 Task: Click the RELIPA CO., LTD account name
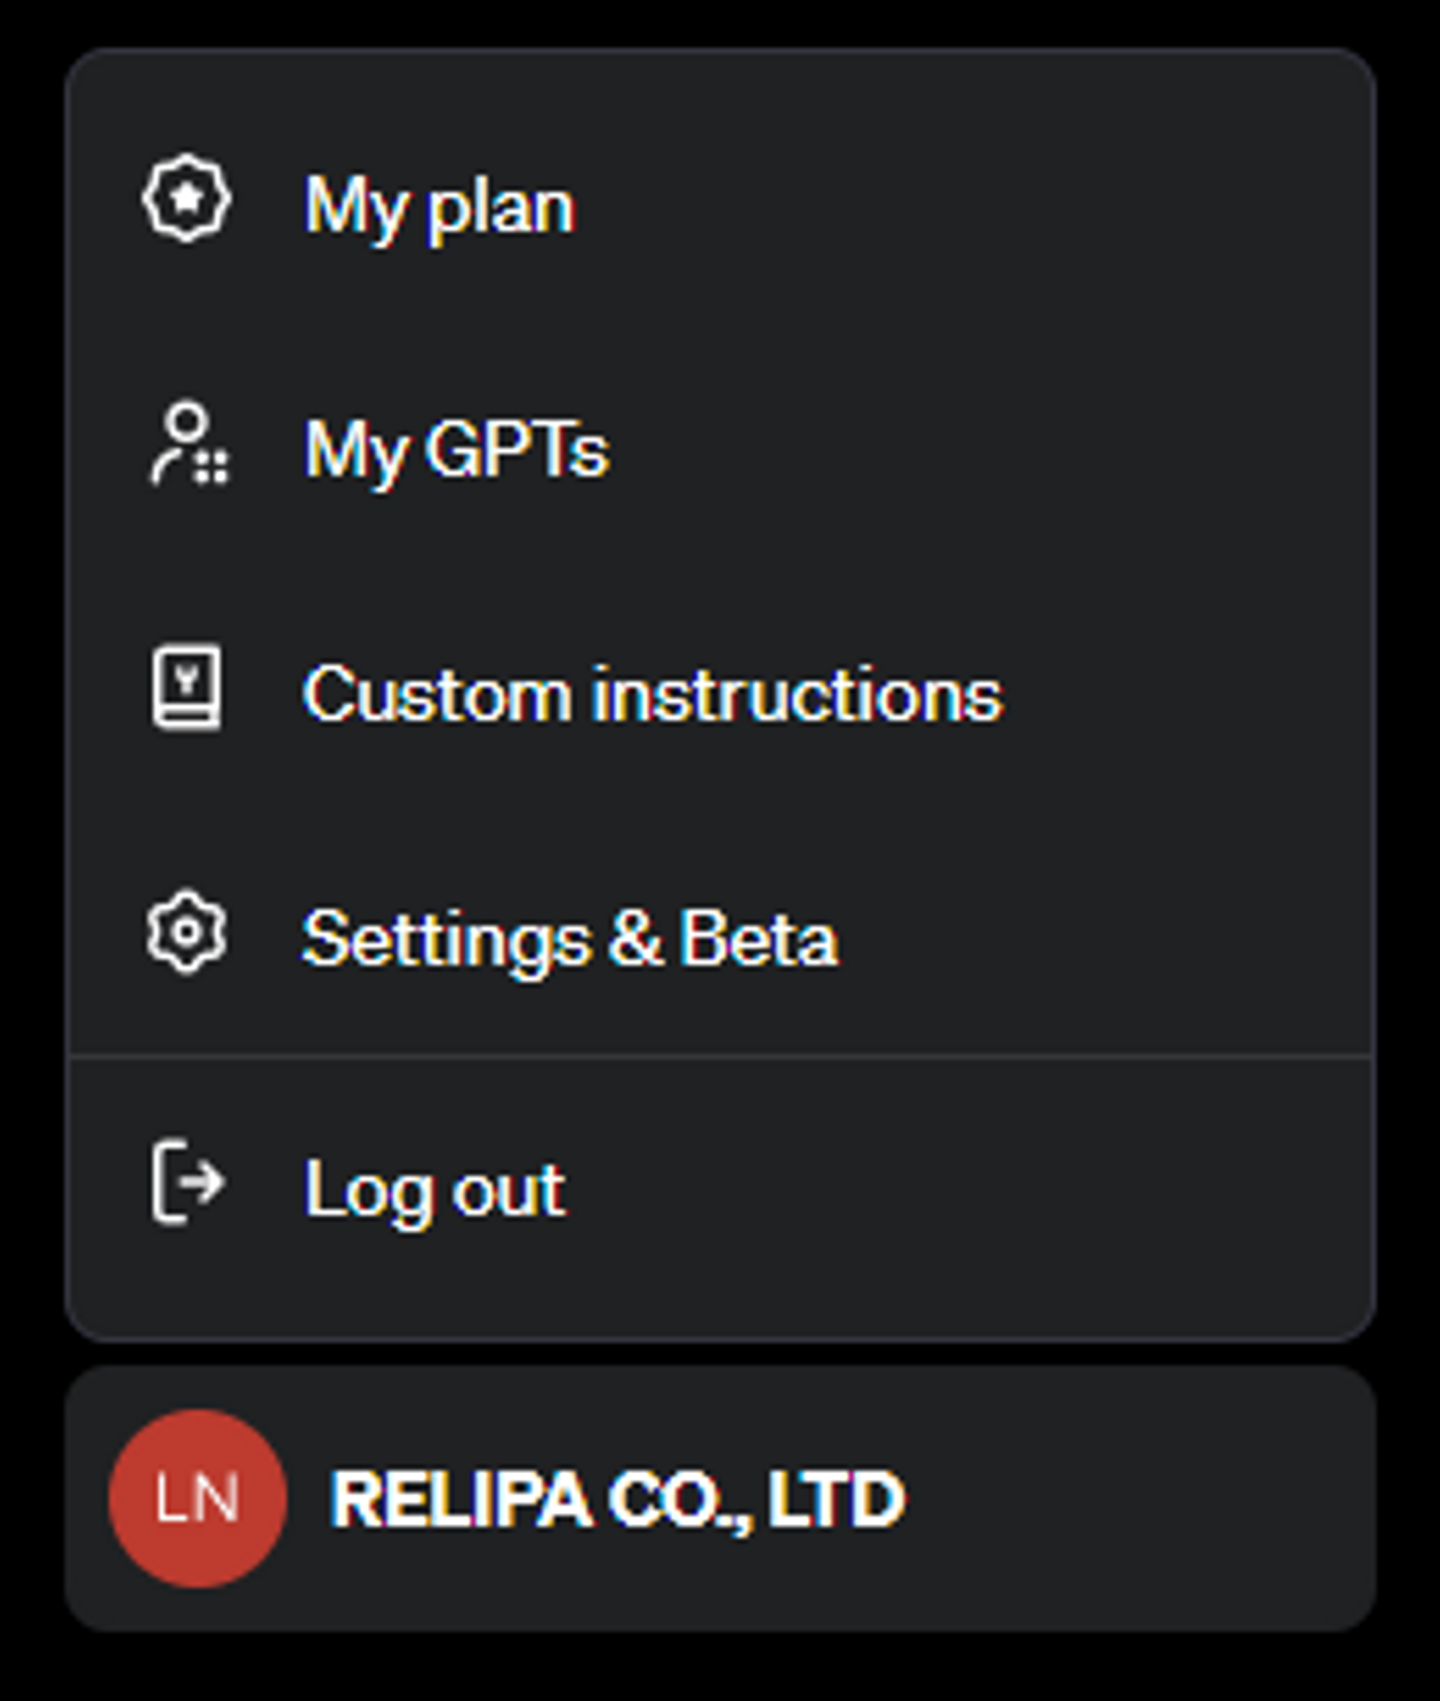617,1499
